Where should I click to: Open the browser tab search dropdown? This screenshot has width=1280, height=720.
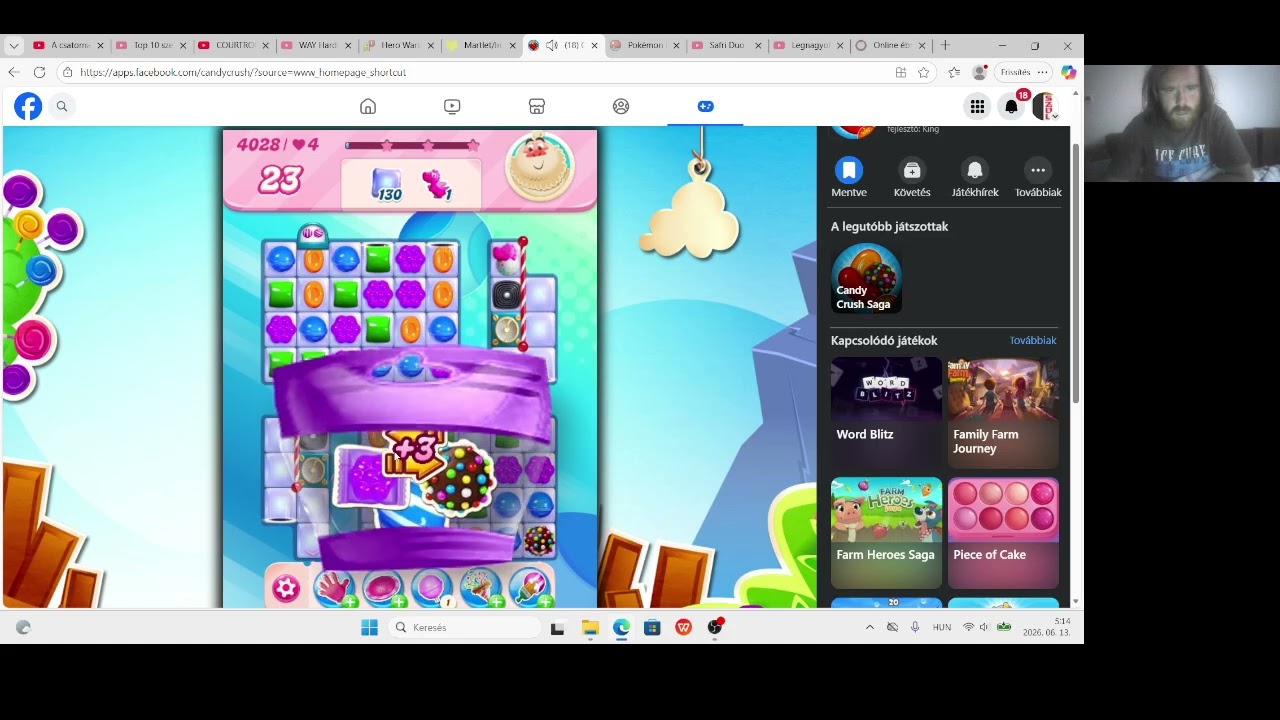14,45
